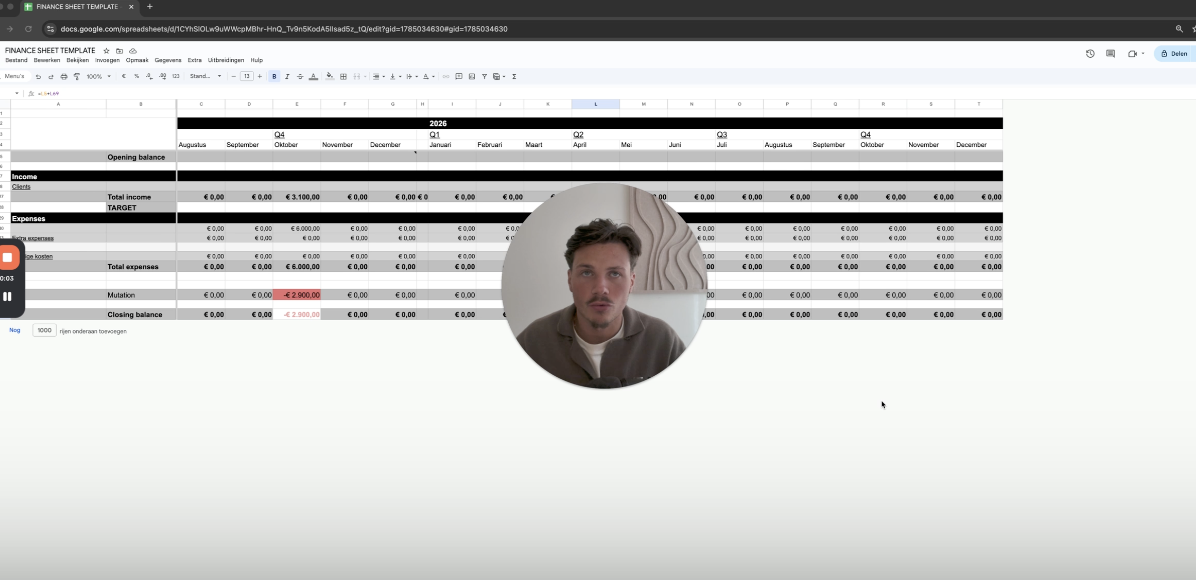Click the Clients label in Income section
This screenshot has width=1196, height=580.
click(21, 186)
